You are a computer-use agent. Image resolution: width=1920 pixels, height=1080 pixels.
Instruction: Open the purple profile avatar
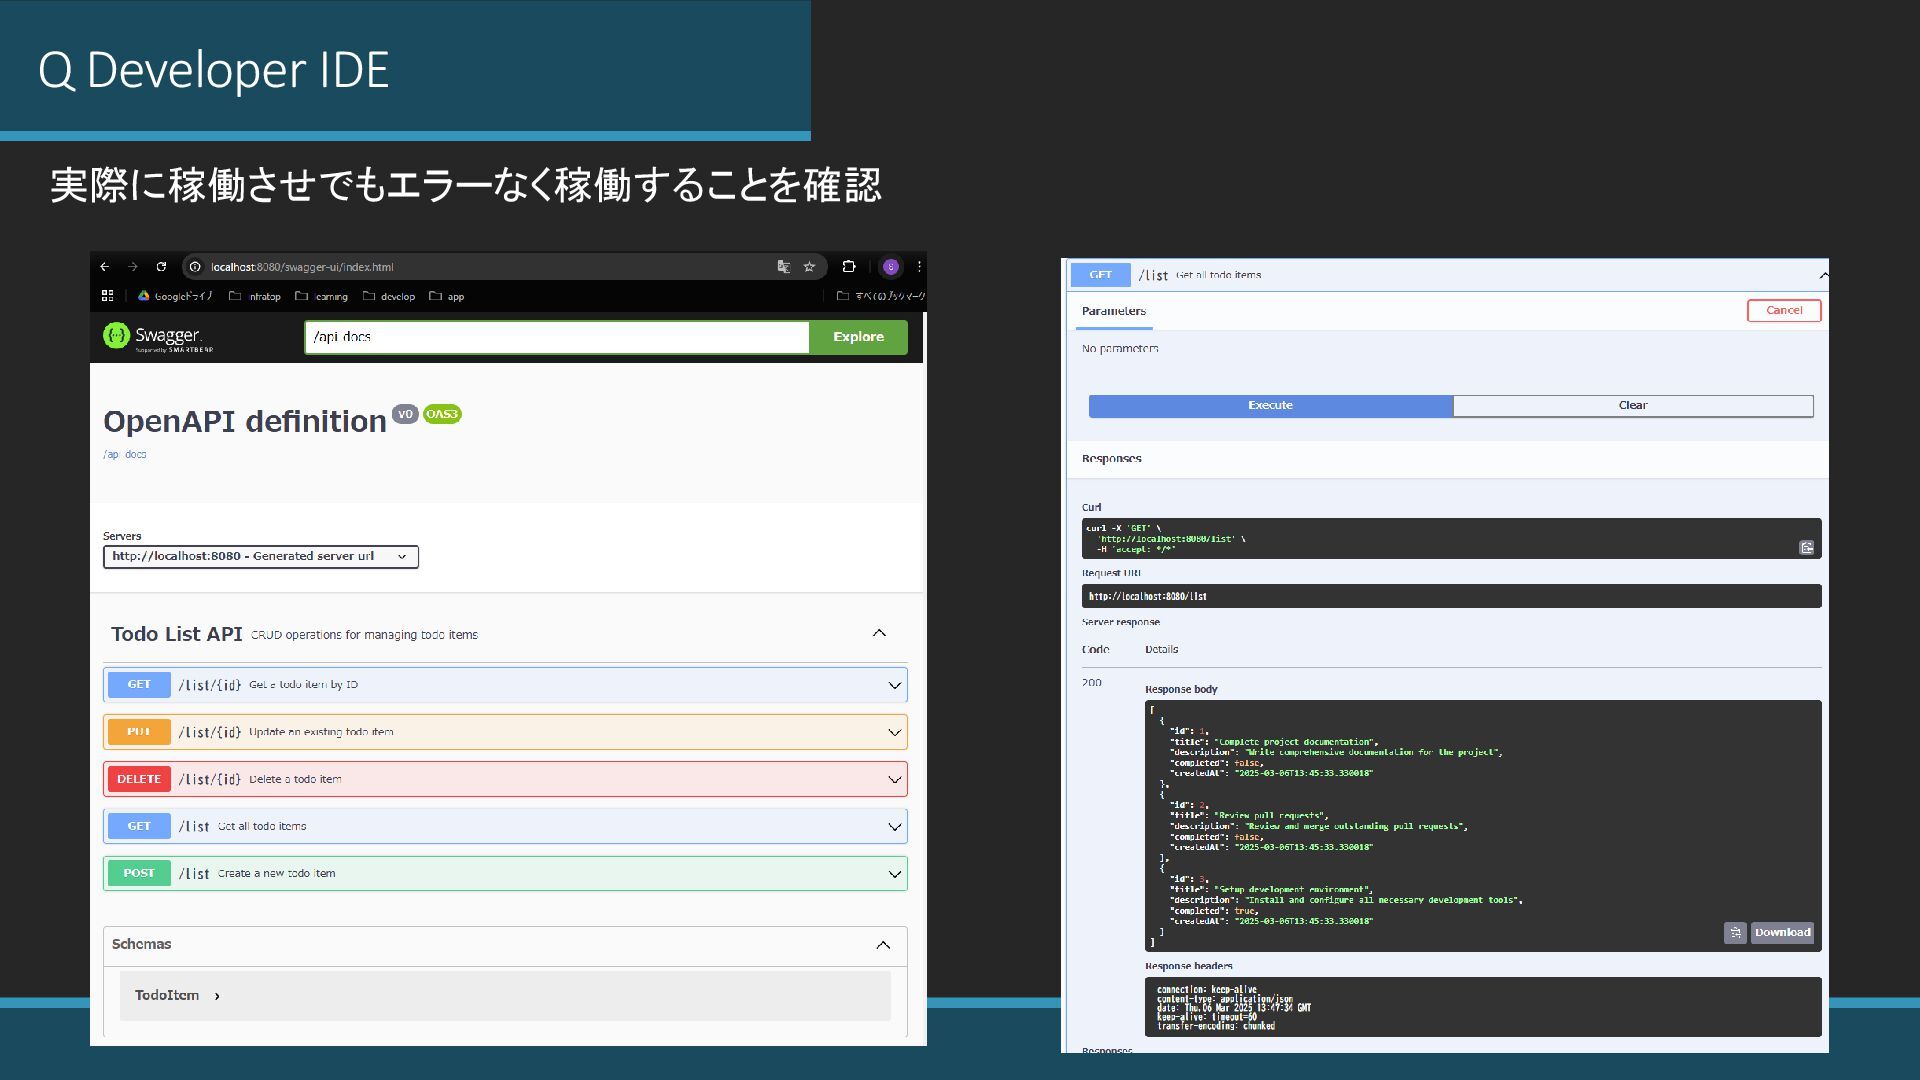click(891, 267)
